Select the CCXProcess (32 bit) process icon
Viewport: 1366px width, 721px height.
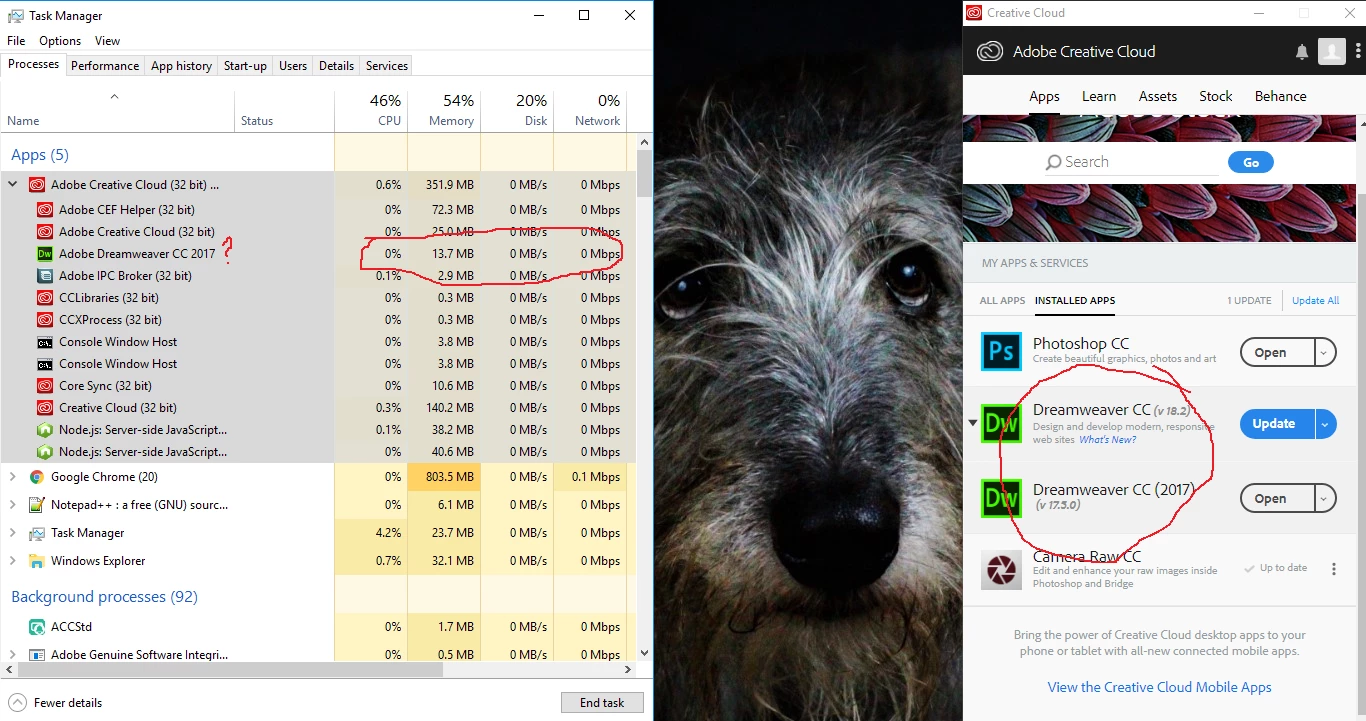44,320
